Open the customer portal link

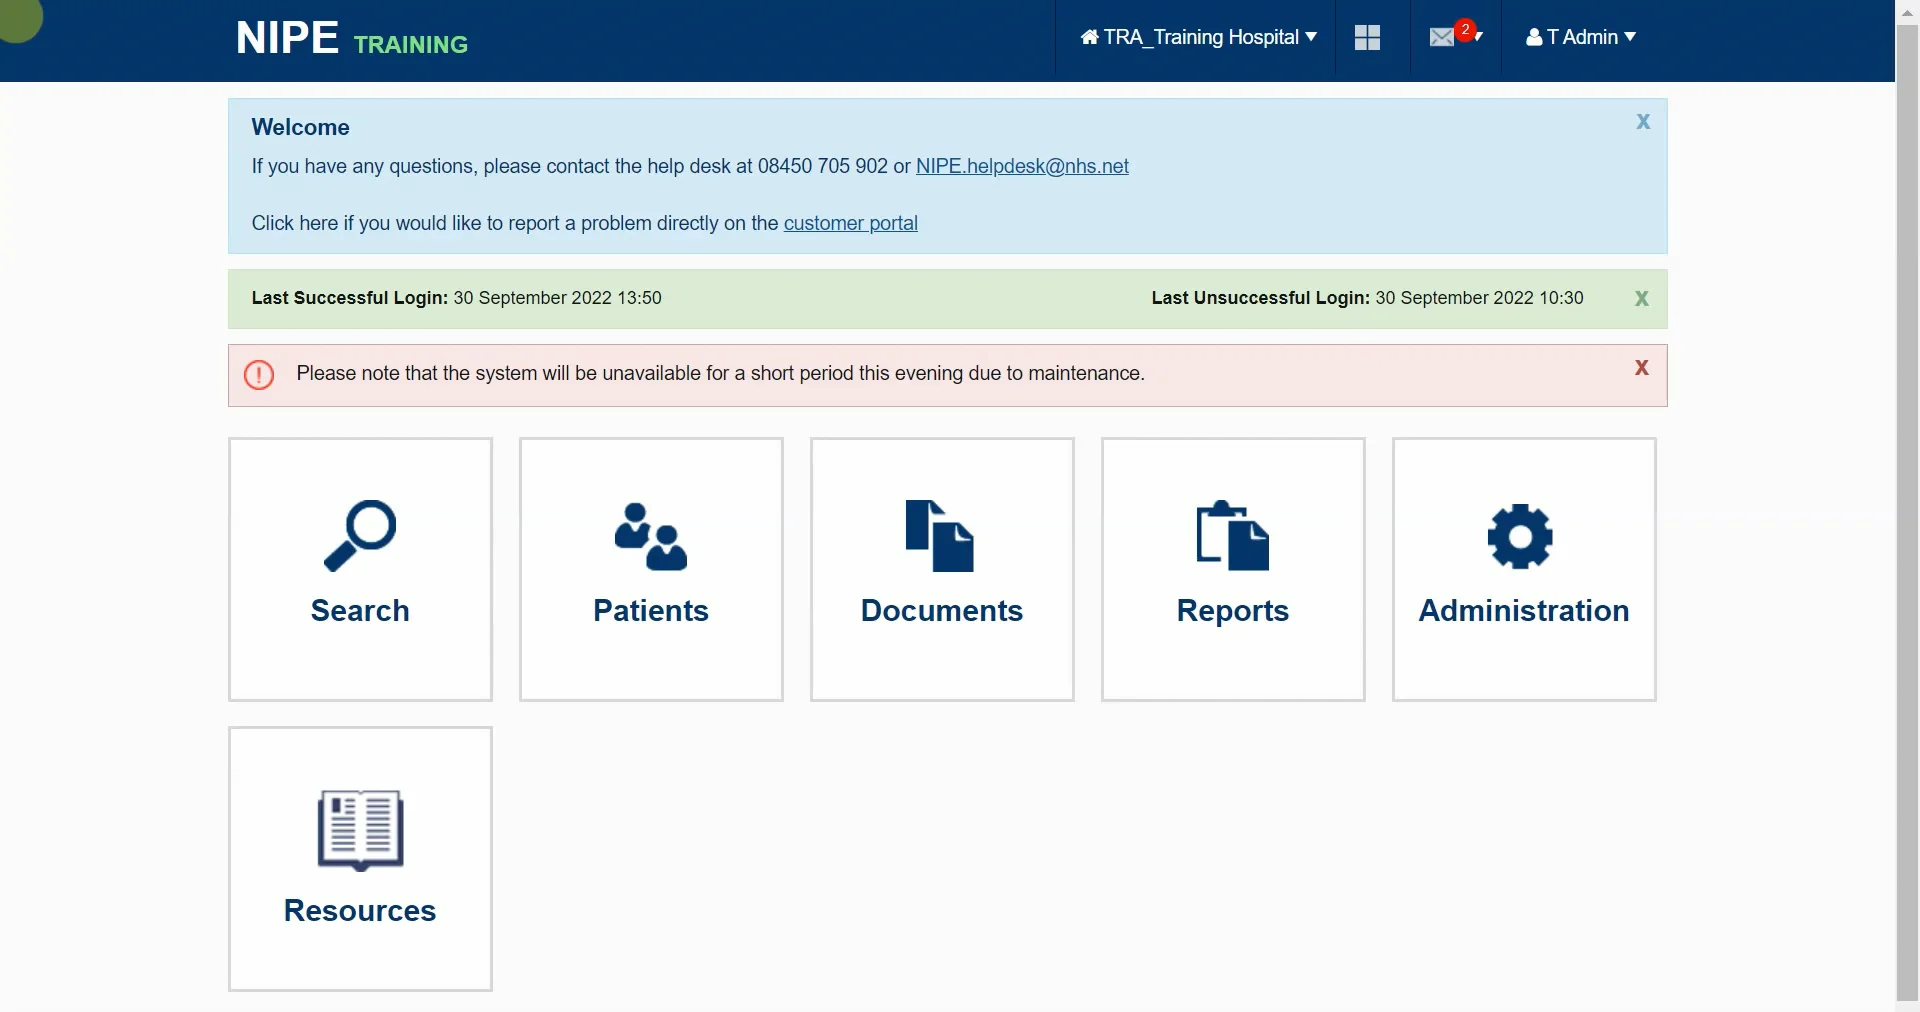click(850, 223)
